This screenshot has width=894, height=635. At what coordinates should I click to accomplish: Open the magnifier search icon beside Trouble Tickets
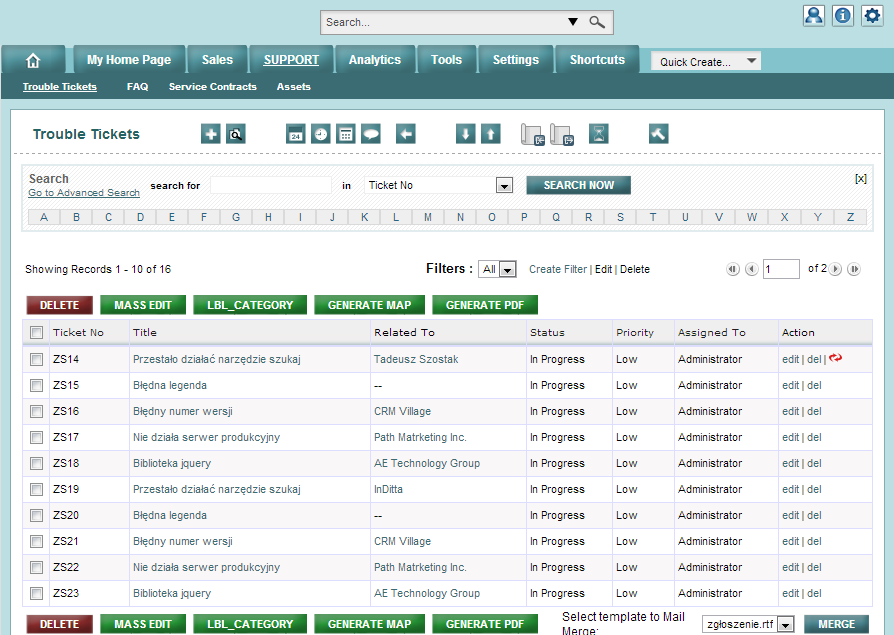point(235,134)
